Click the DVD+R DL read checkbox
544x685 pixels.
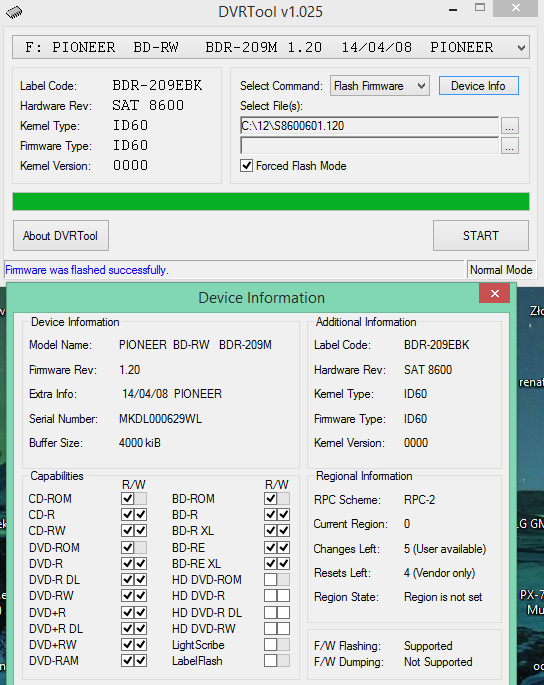(127, 629)
